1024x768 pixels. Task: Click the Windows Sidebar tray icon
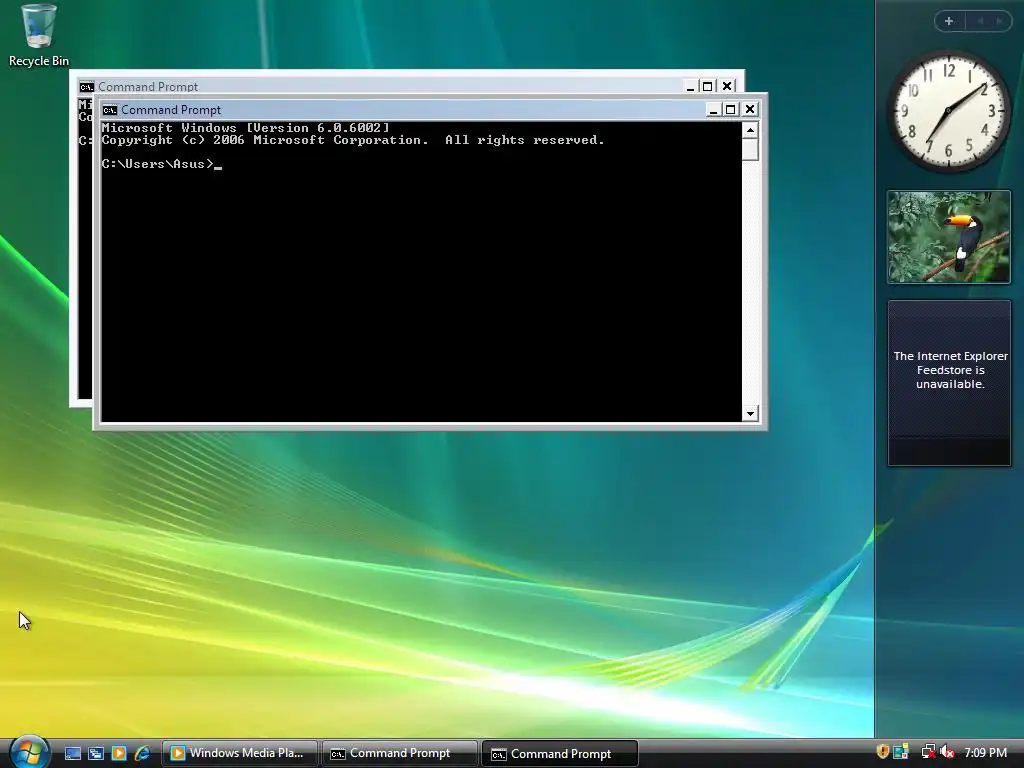click(901, 752)
